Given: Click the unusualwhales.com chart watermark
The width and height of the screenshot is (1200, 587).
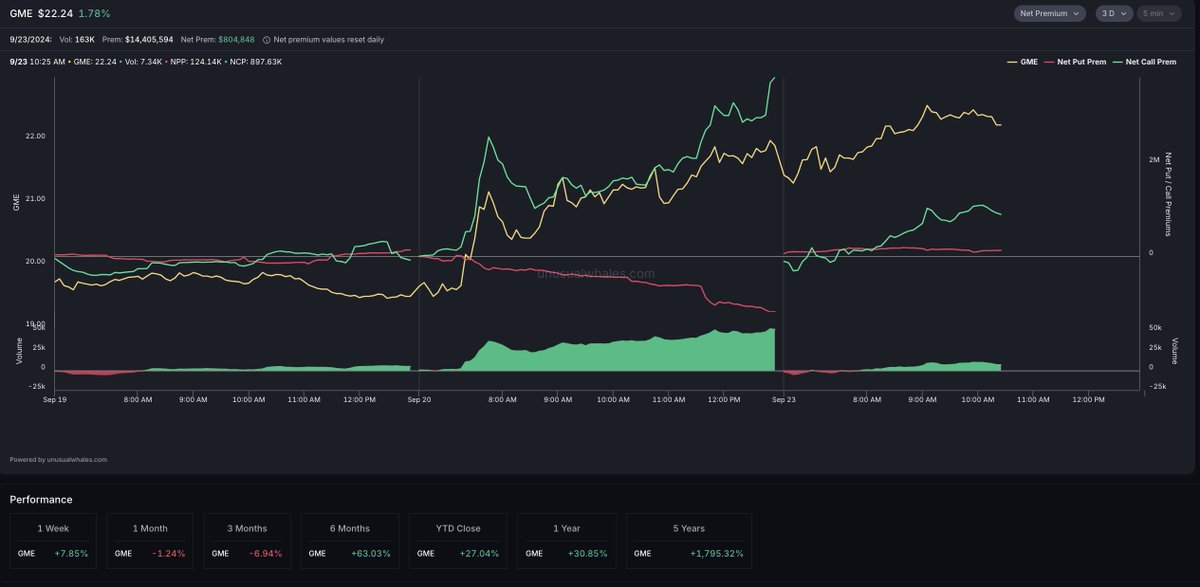Looking at the screenshot, I should tap(596, 273).
